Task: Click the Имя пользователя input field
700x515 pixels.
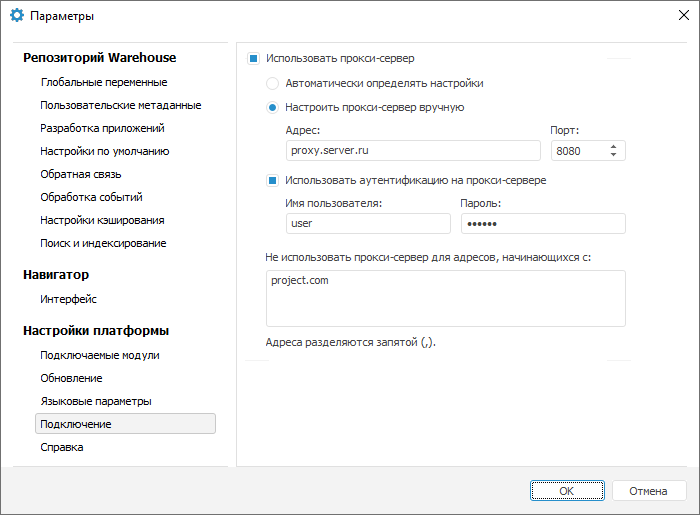Action: click(366, 224)
